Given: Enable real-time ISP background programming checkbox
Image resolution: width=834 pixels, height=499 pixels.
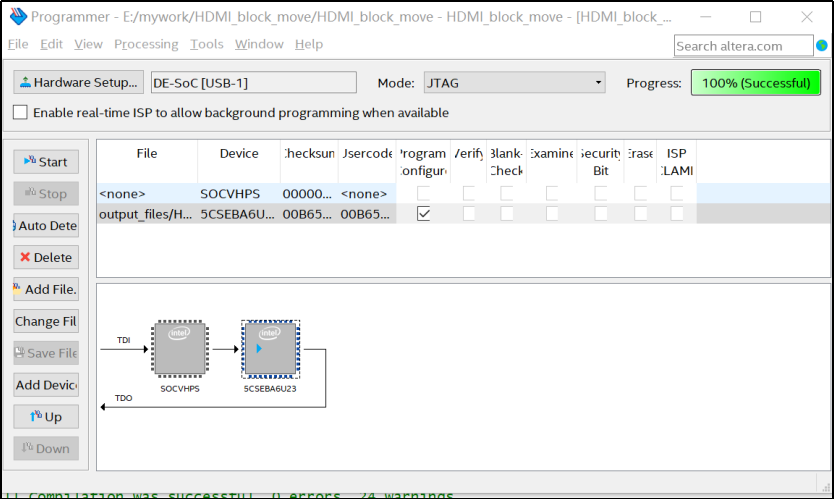Looking at the screenshot, I should tap(20, 112).
